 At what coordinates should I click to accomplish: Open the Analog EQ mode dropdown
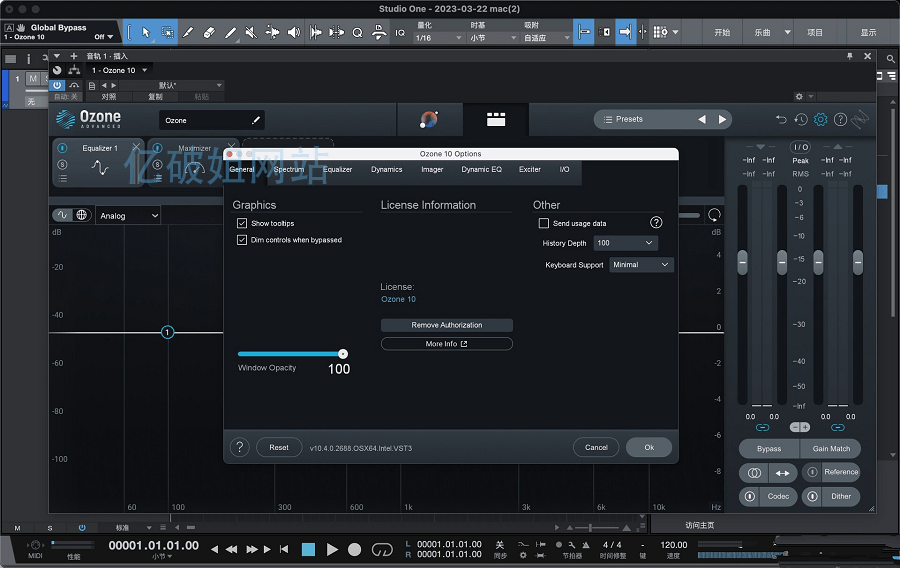128,216
